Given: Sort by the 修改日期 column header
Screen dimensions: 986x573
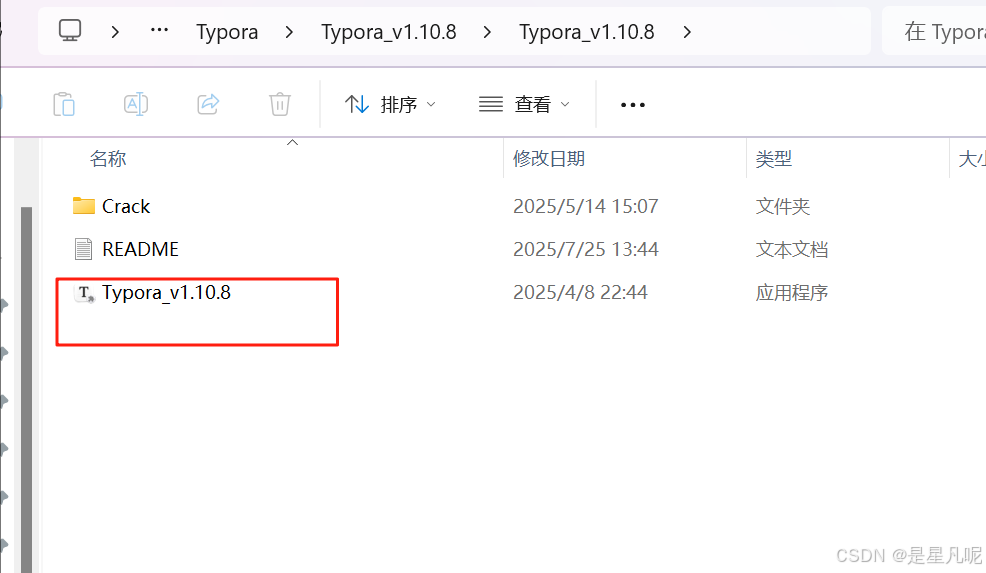Looking at the screenshot, I should [x=549, y=159].
